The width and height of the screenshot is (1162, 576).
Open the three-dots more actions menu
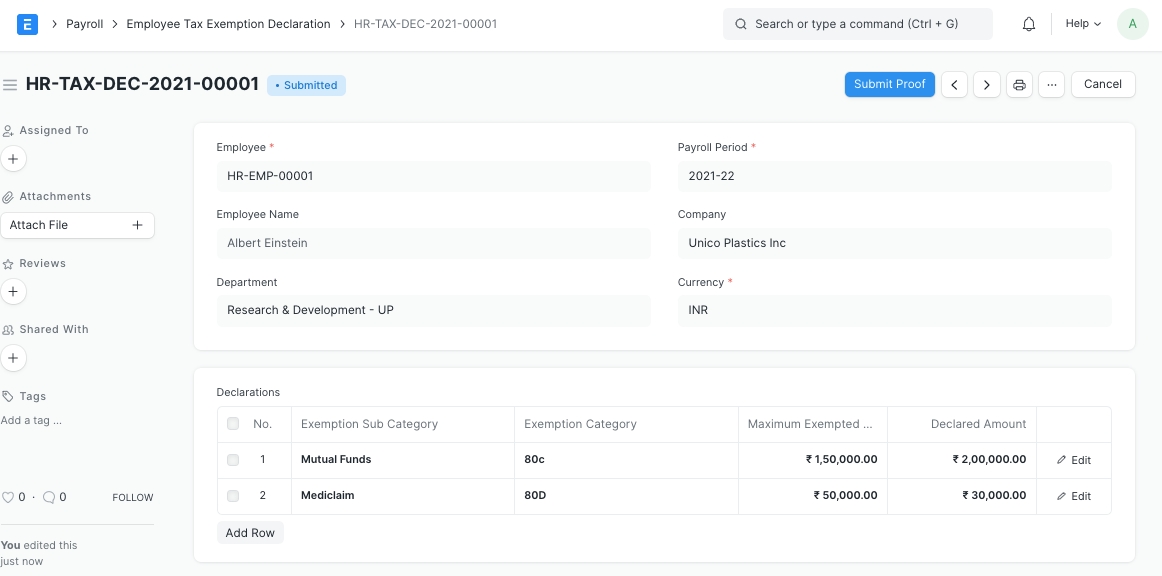(x=1051, y=85)
